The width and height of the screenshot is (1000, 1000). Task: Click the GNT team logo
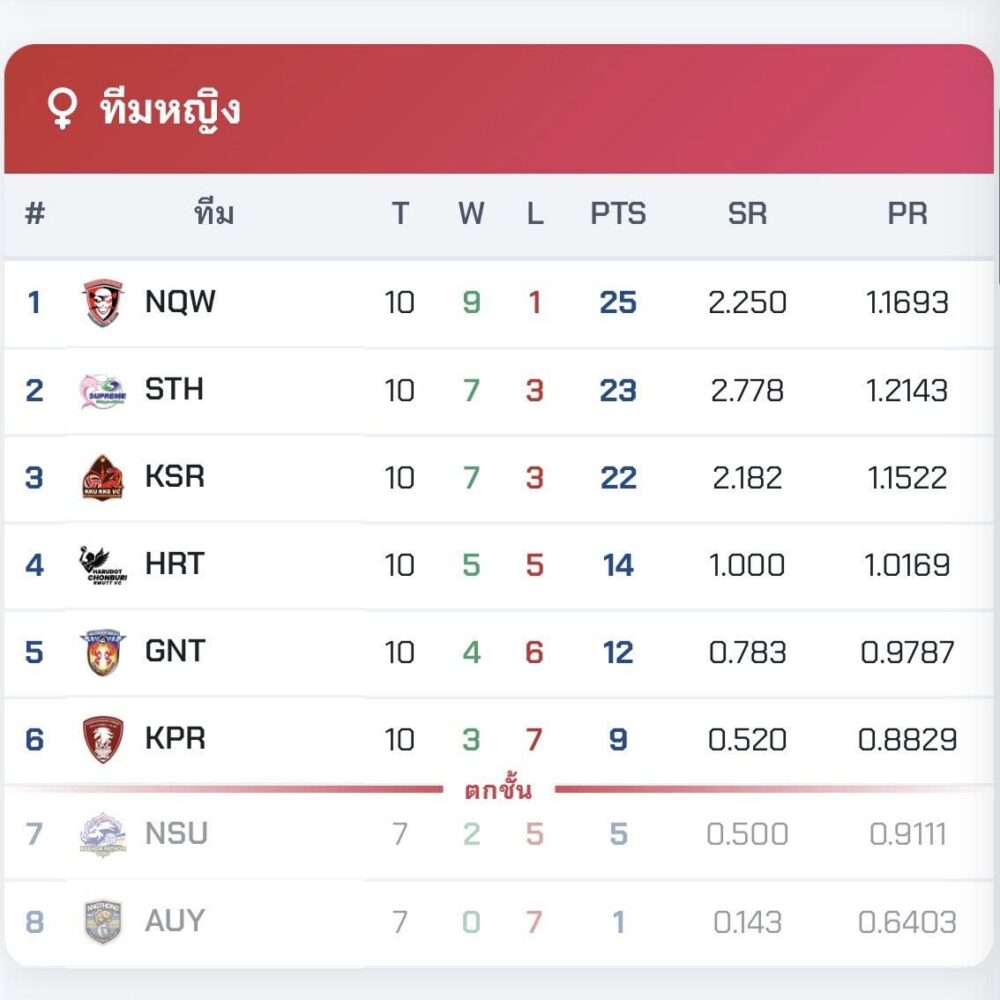coord(103,652)
